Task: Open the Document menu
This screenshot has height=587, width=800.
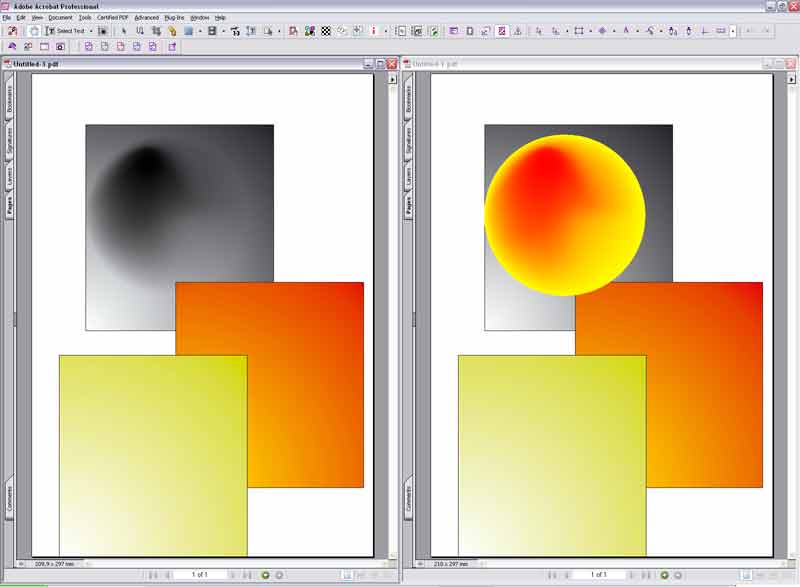Action: [60, 18]
